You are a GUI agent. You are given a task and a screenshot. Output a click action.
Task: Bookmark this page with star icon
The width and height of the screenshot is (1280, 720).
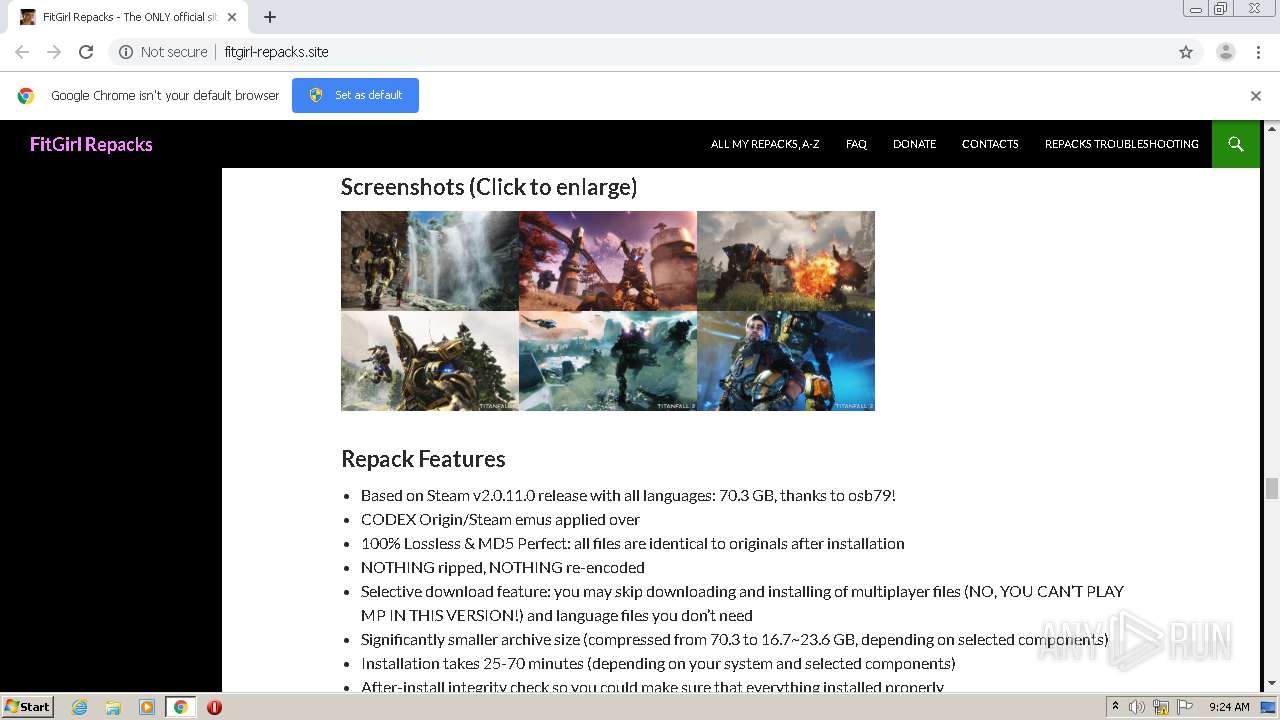coord(1186,52)
